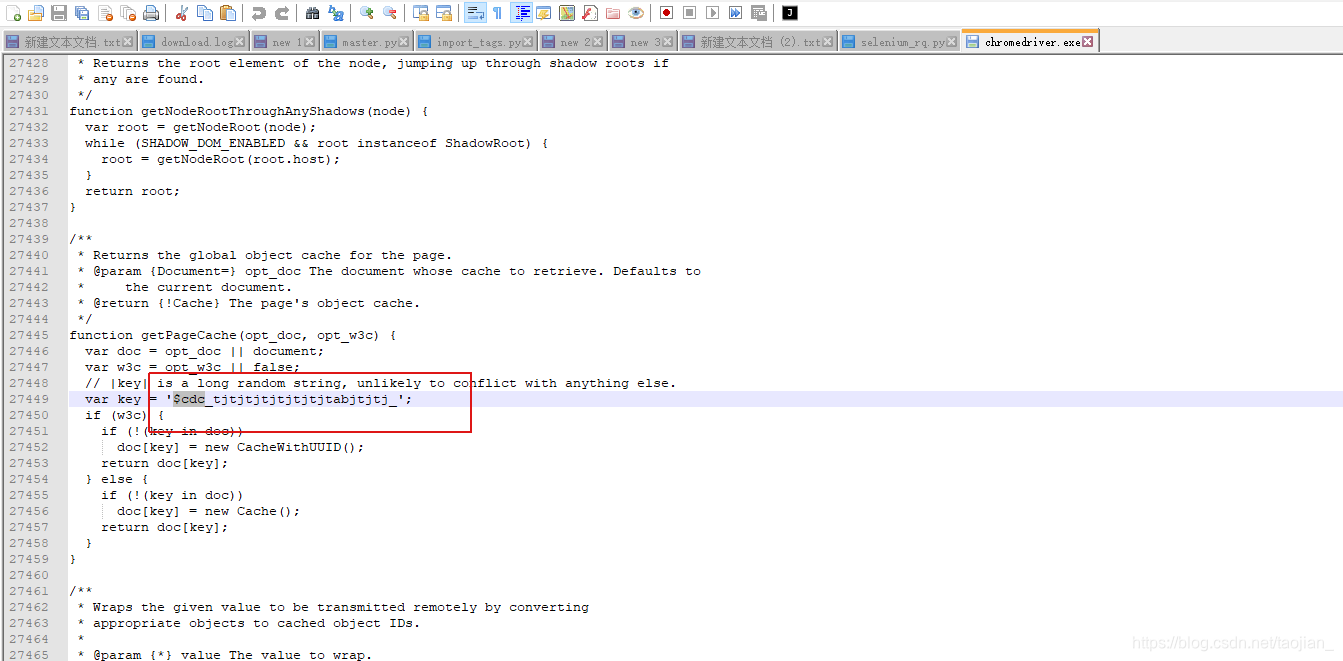The height and width of the screenshot is (661, 1343).
Task: Click line number 27449 in the margin
Action: [x=29, y=399]
